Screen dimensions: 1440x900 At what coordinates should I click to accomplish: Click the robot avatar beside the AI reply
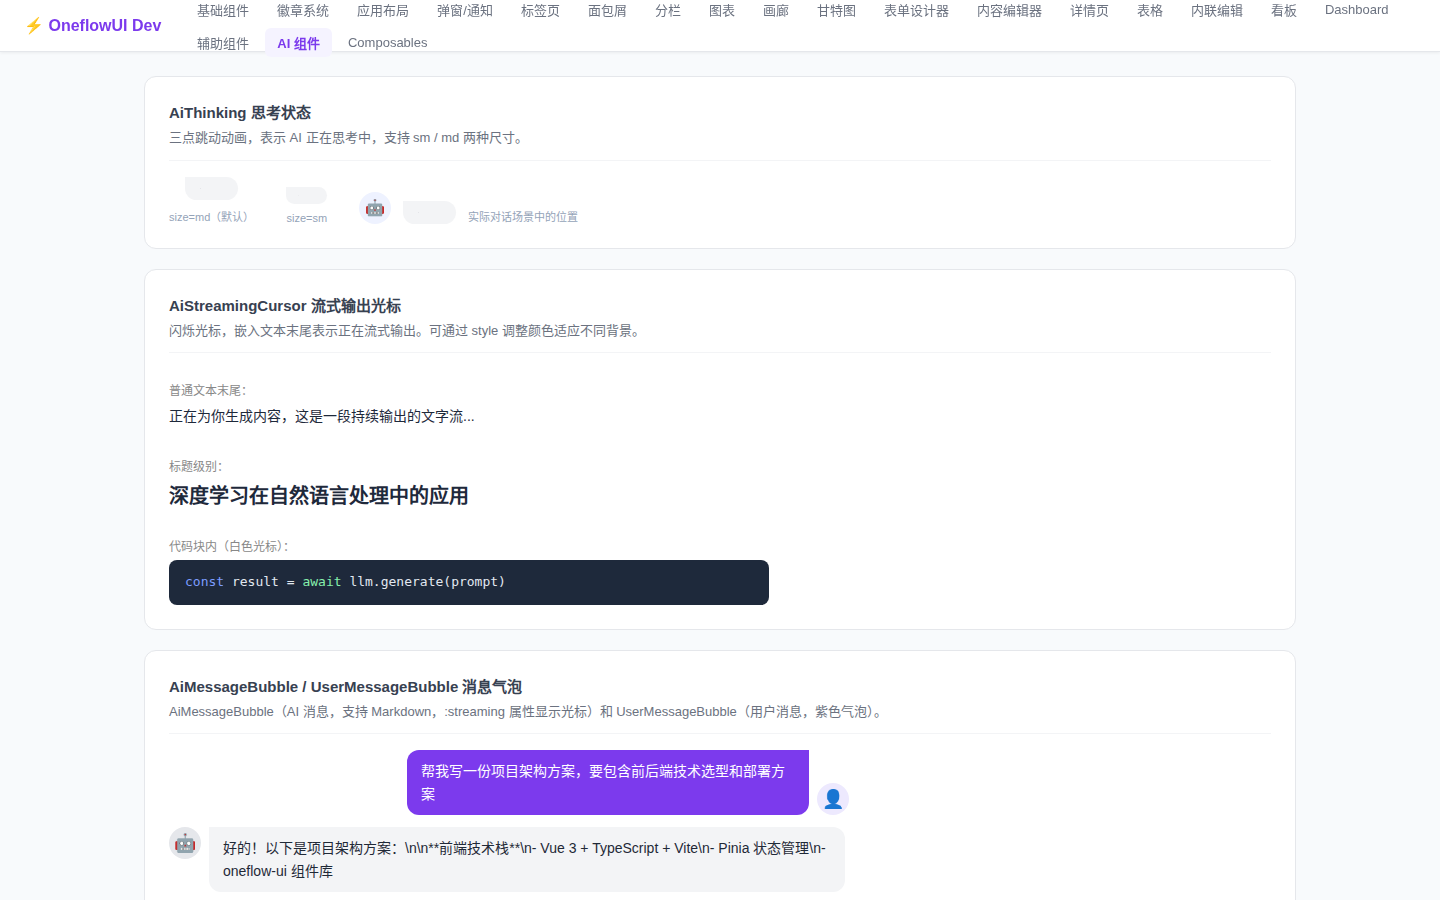click(185, 843)
